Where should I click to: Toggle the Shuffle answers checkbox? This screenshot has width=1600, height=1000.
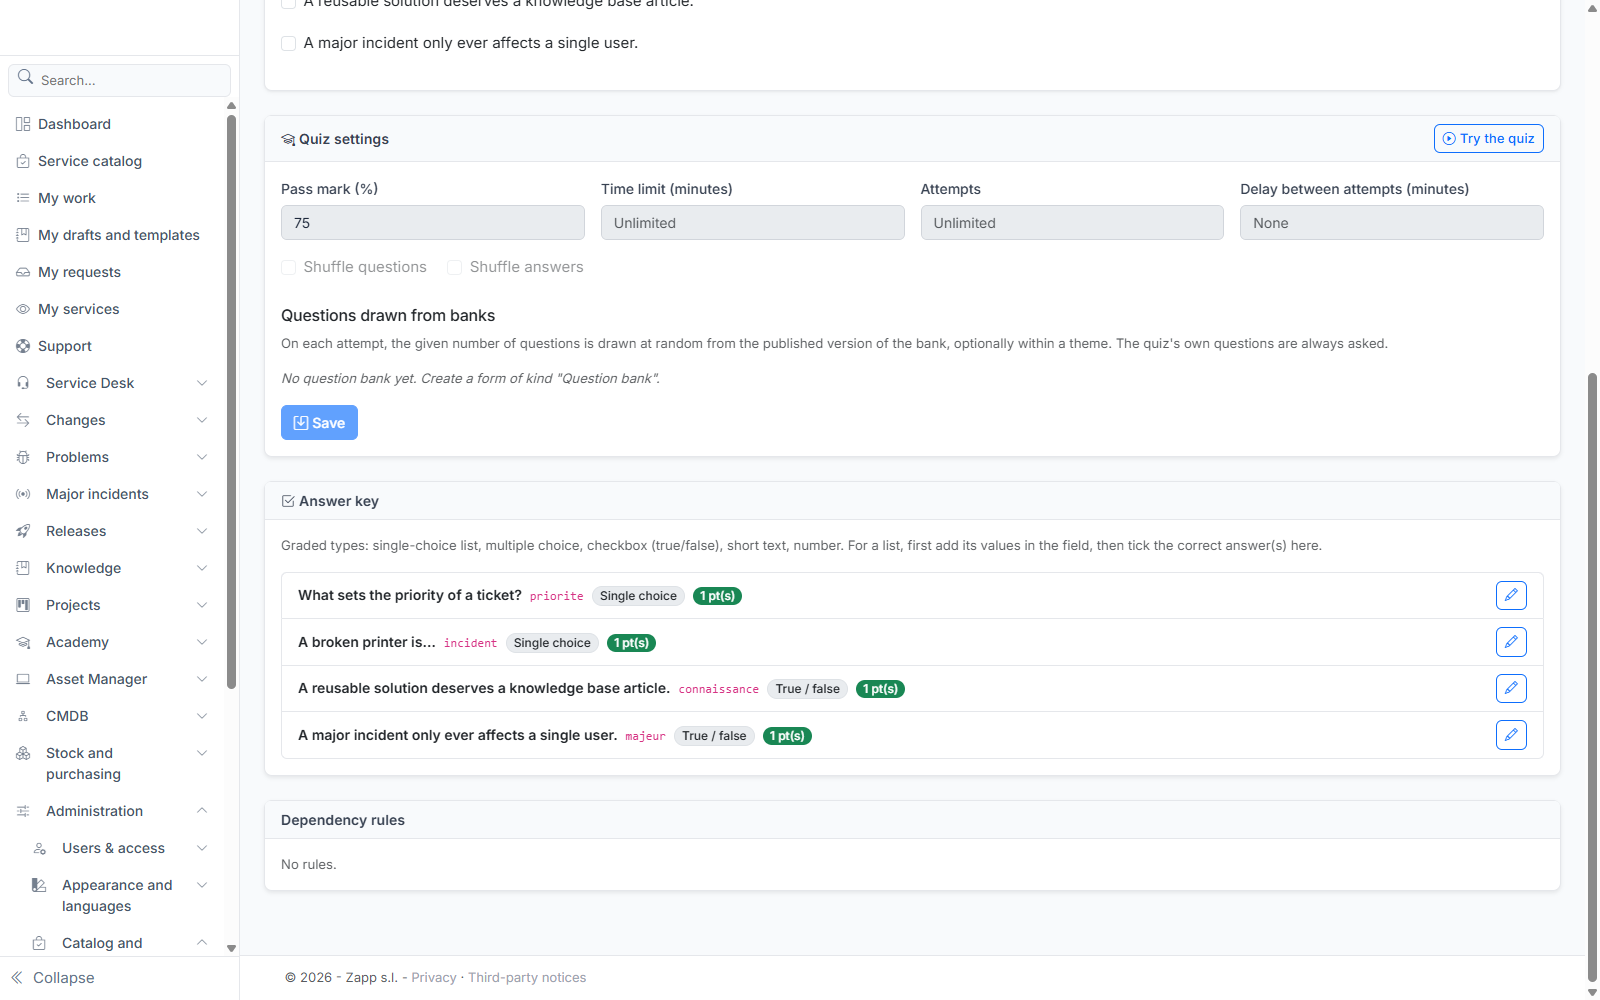tap(455, 267)
